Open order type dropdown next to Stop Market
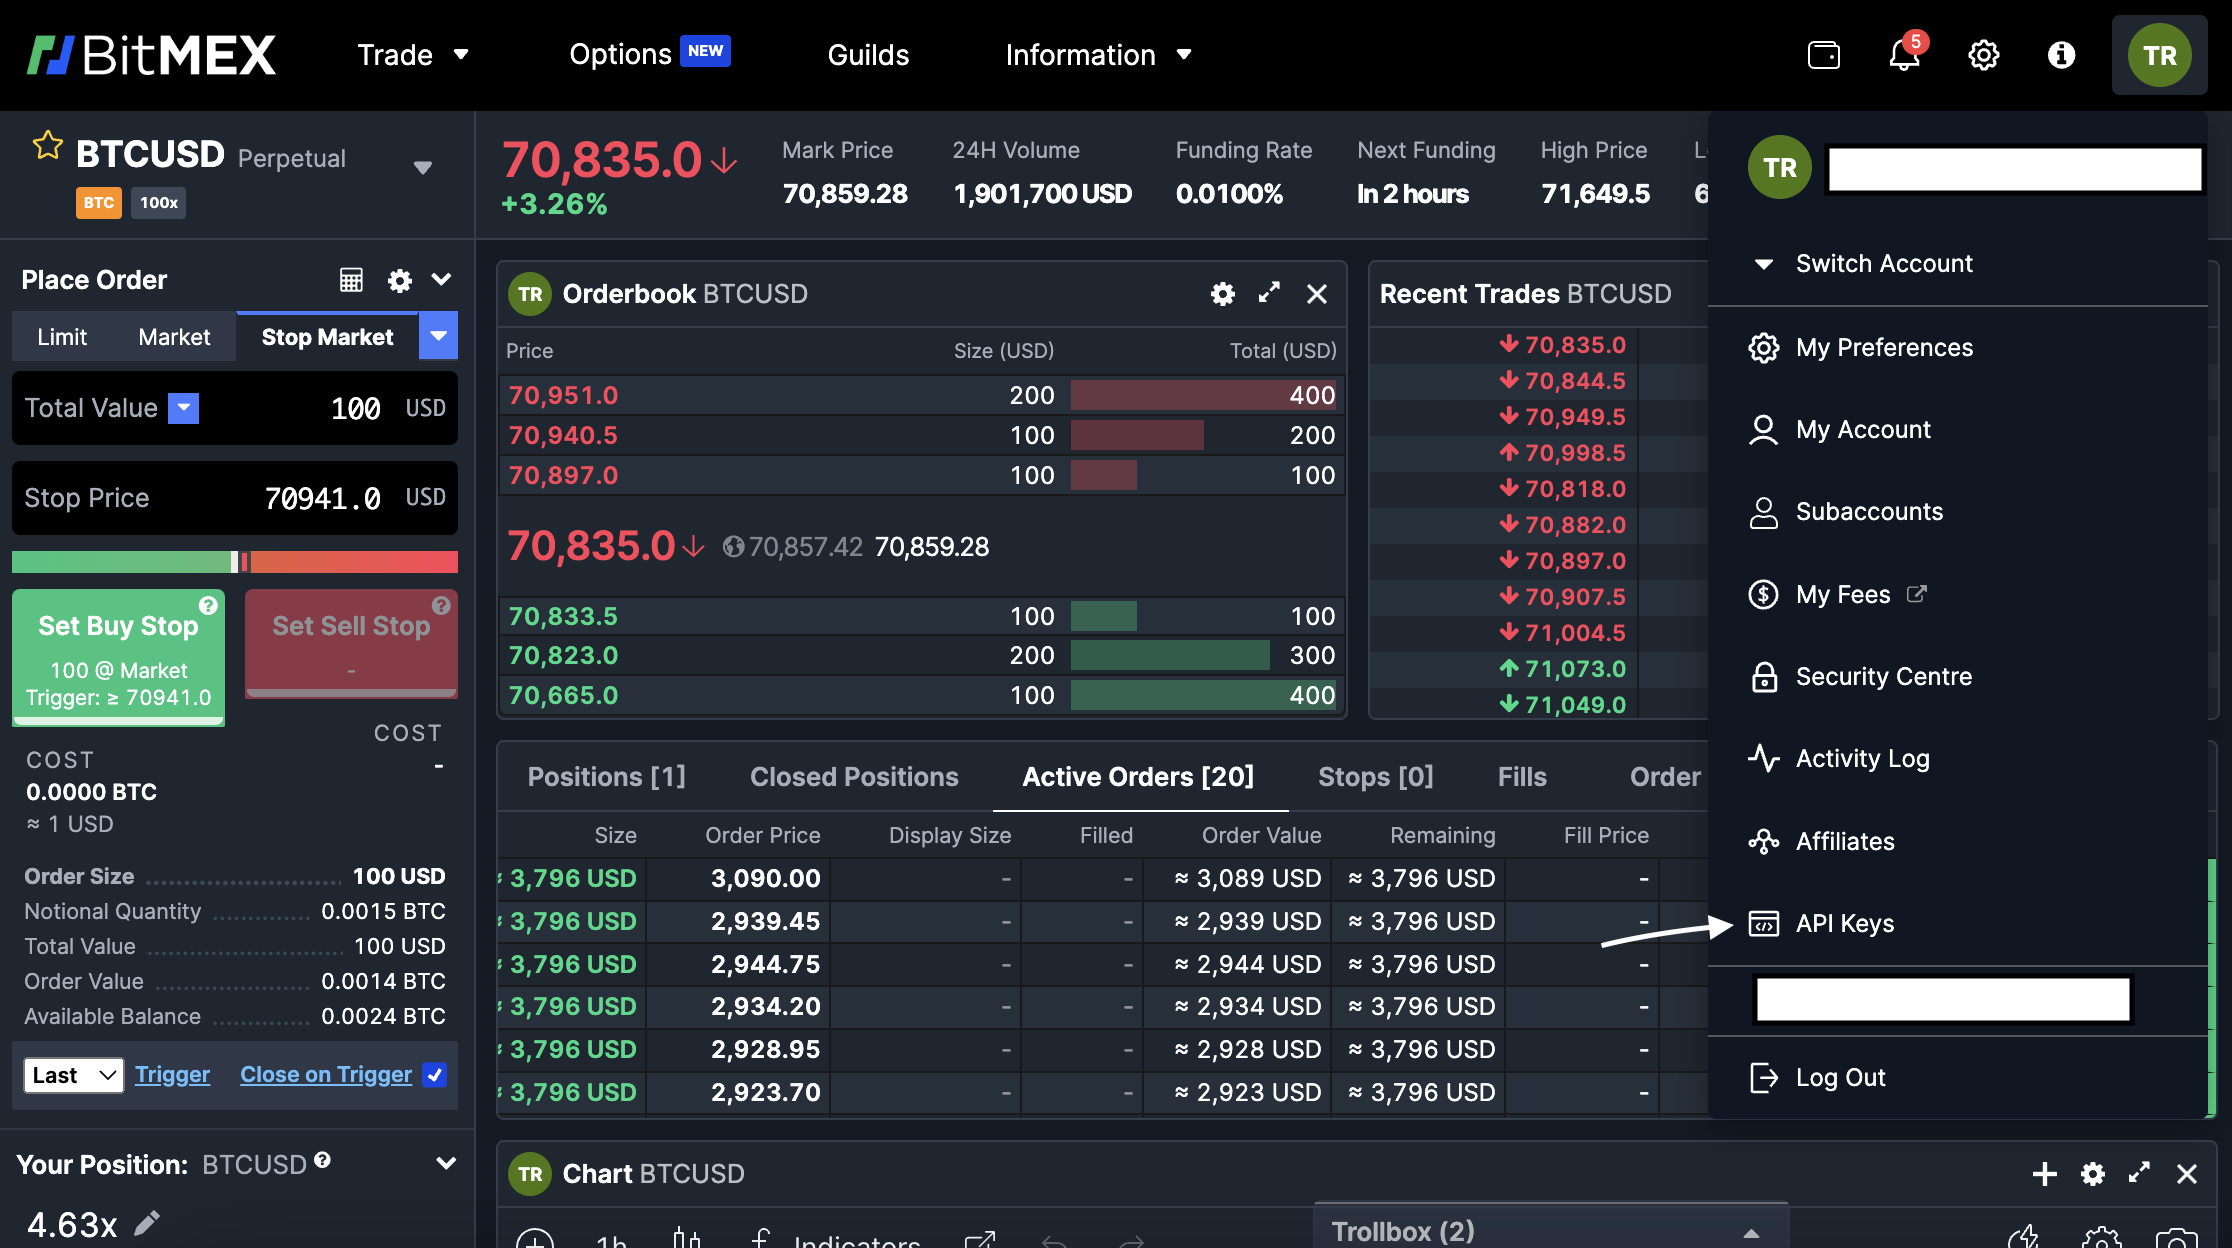Image resolution: width=2232 pixels, height=1248 pixels. [438, 336]
